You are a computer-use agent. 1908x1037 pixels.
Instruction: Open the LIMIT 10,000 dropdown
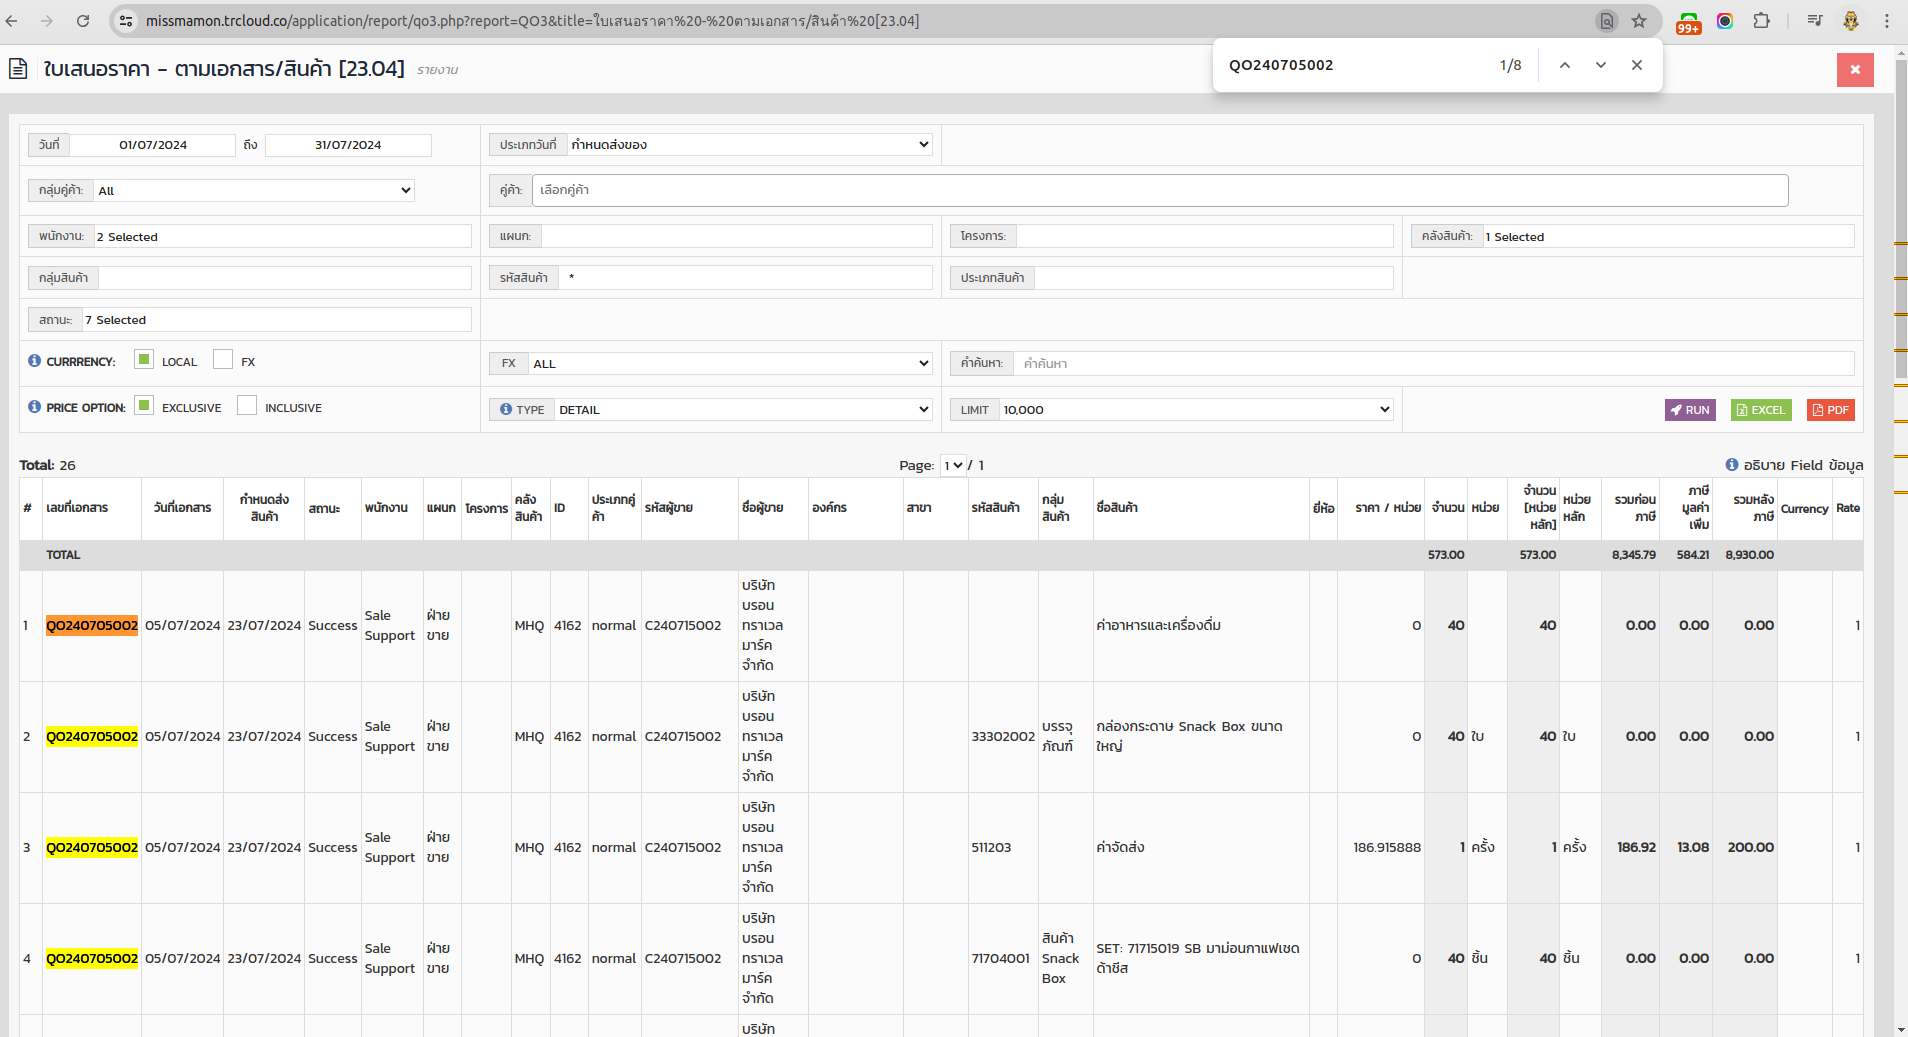coord(1197,409)
